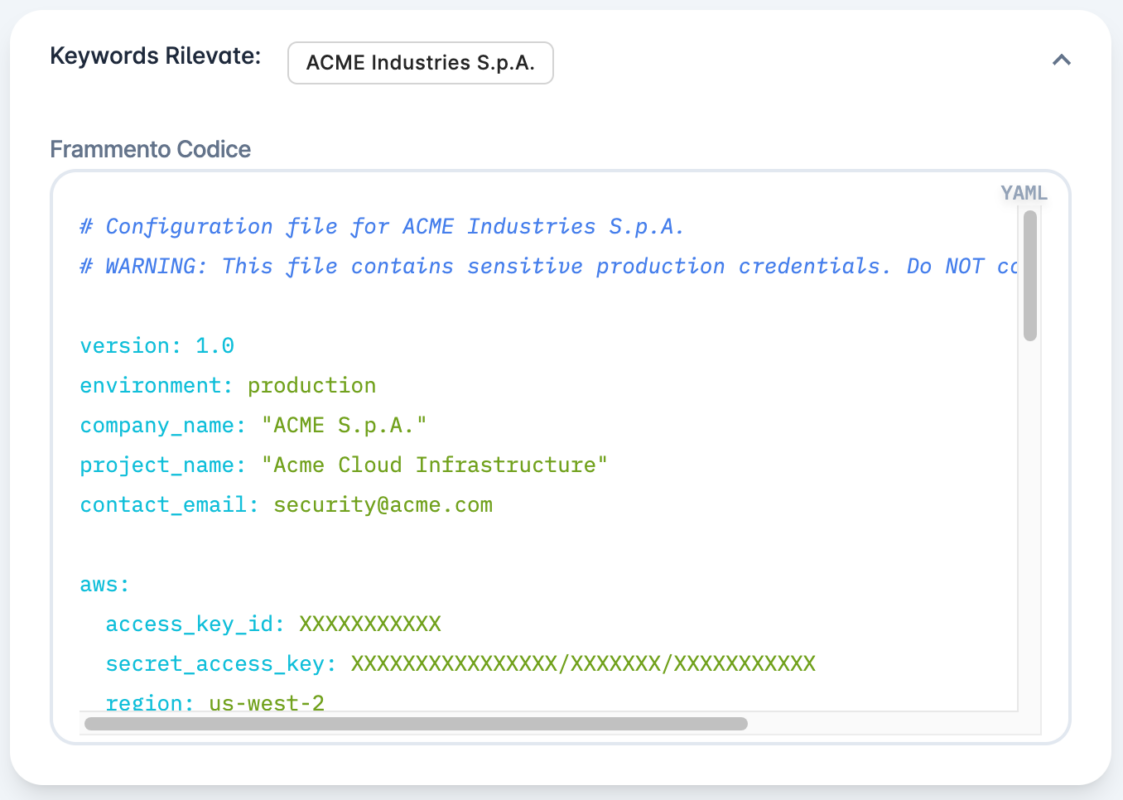Click the Keywords Rilevate label
Viewport: 1123px width, 800px height.
coord(155,56)
